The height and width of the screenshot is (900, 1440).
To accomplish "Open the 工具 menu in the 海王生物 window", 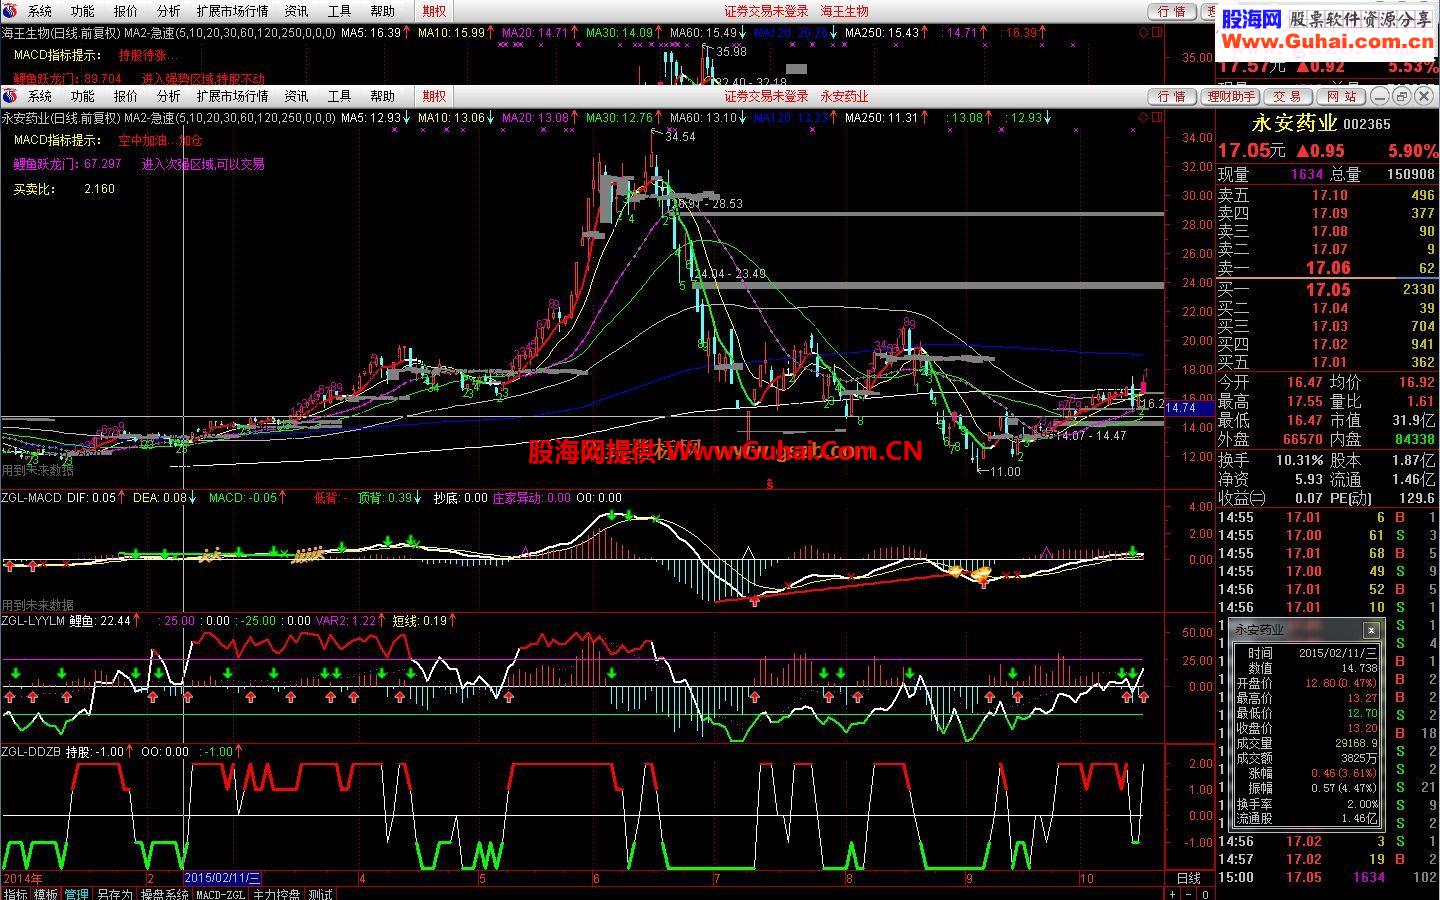I will 340,11.
